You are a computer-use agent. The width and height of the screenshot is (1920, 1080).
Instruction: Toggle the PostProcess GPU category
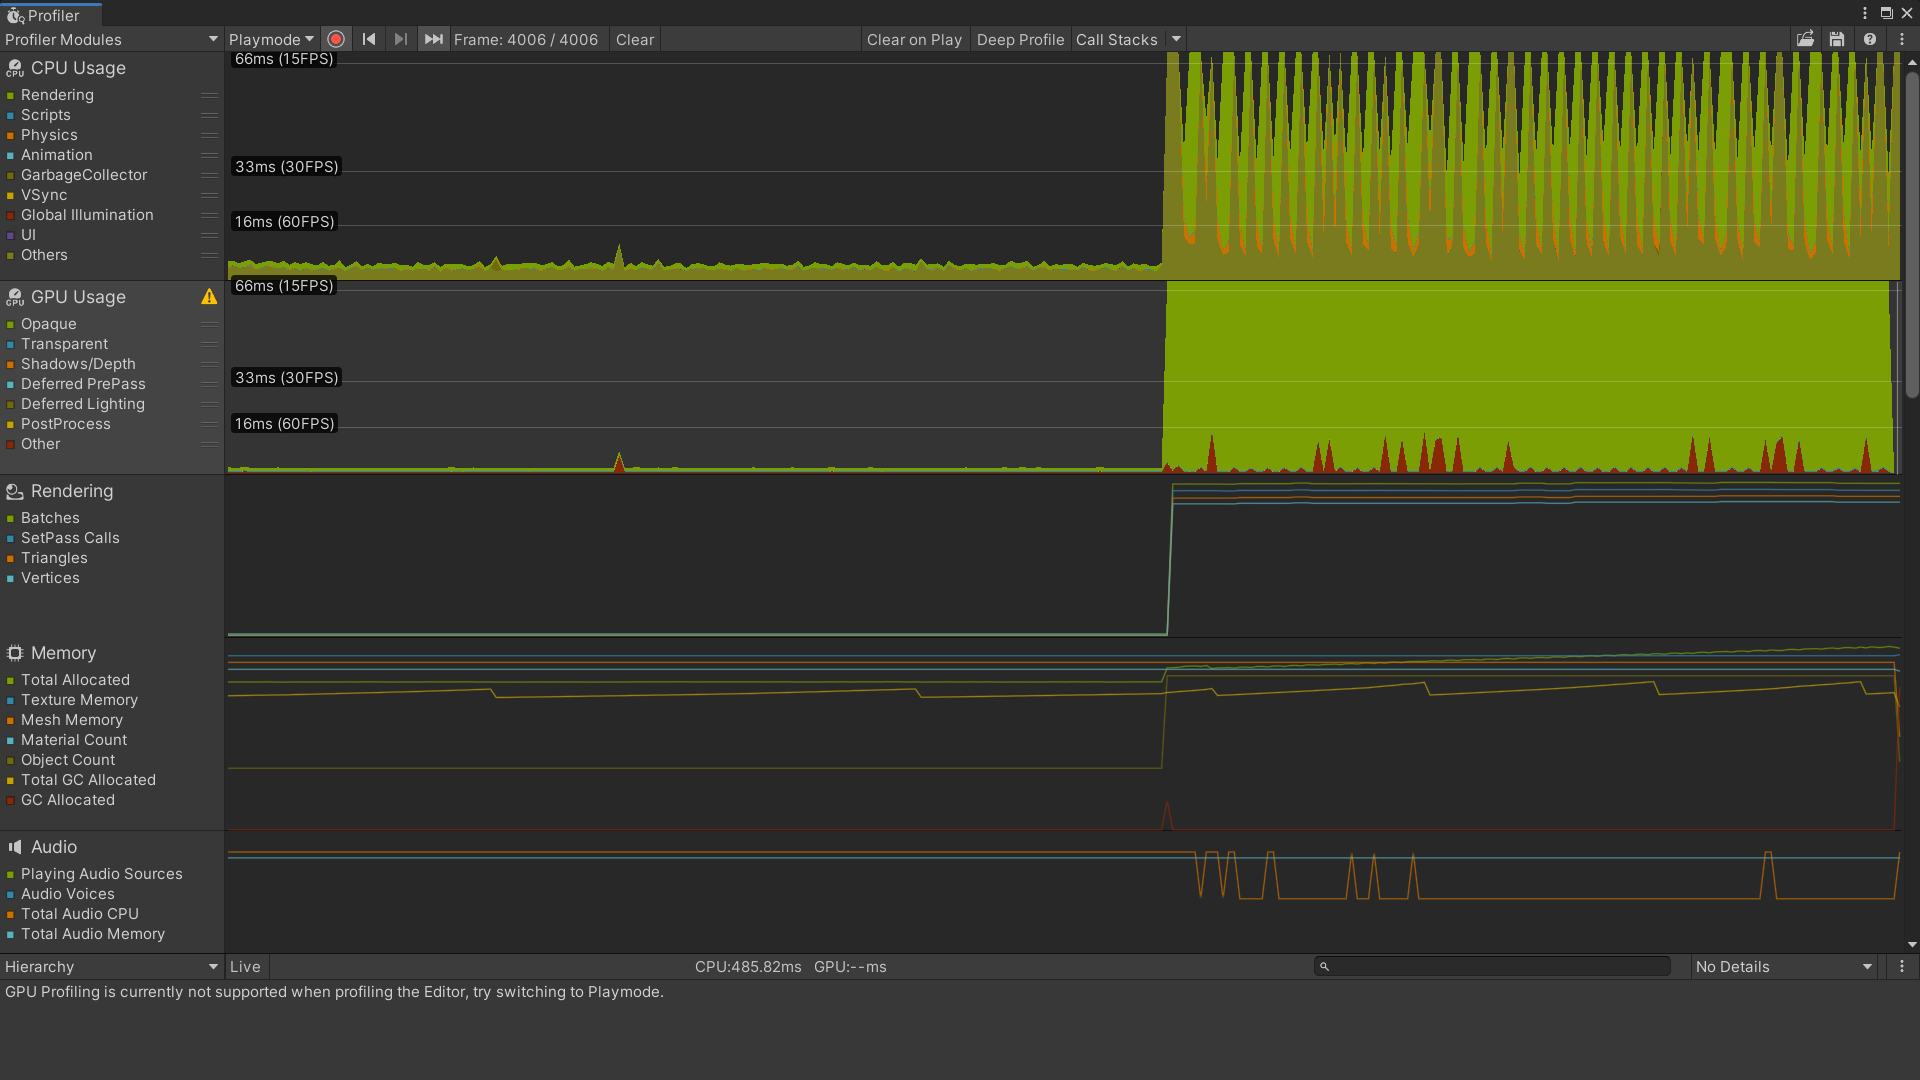(65, 424)
